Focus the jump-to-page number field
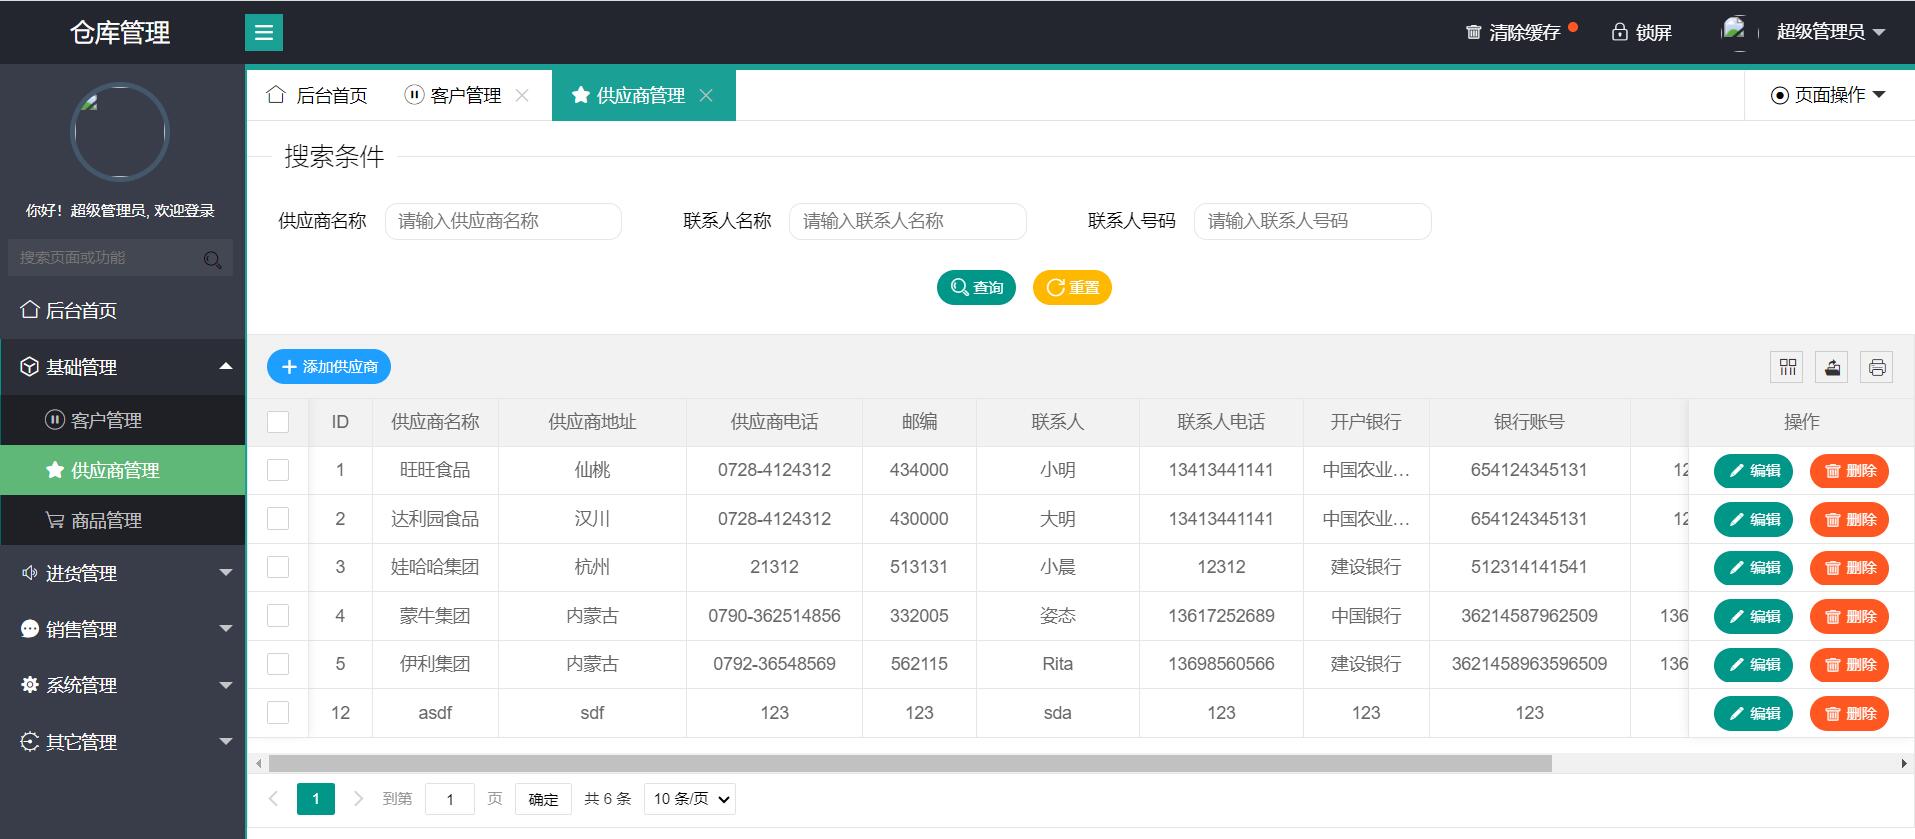Image resolution: width=1915 pixels, height=839 pixels. coord(450,799)
